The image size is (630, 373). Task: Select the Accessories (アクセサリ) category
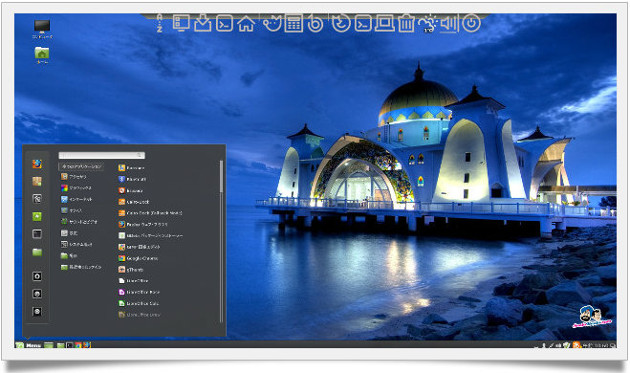(74, 176)
